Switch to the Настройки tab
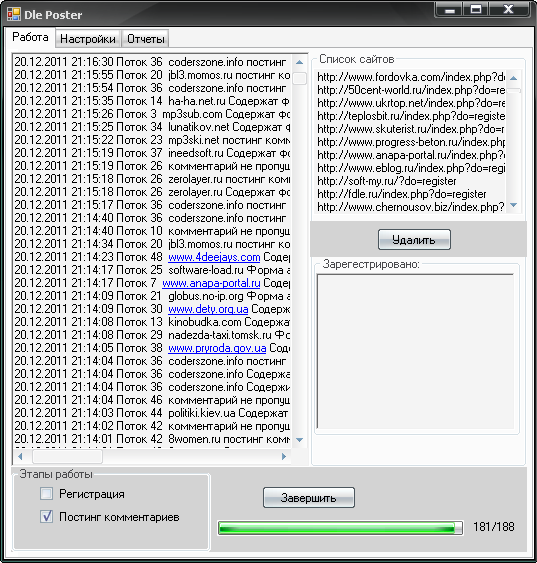The image size is (537, 563). click(88, 38)
